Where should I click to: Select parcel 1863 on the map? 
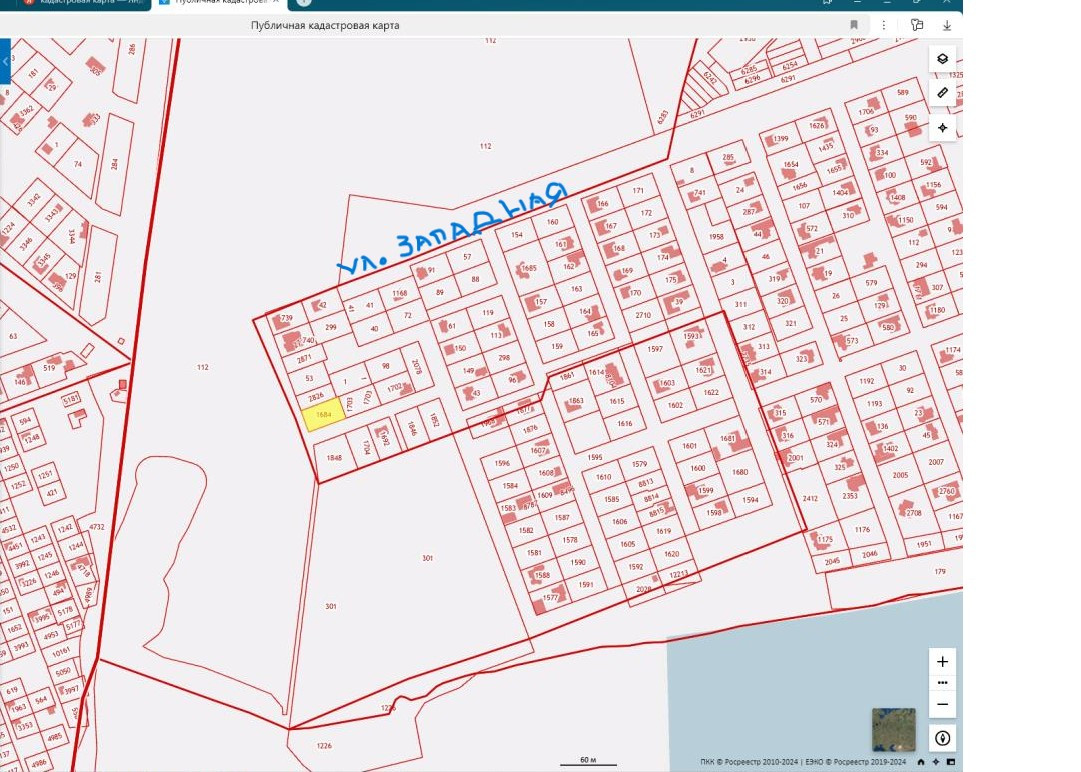(576, 400)
